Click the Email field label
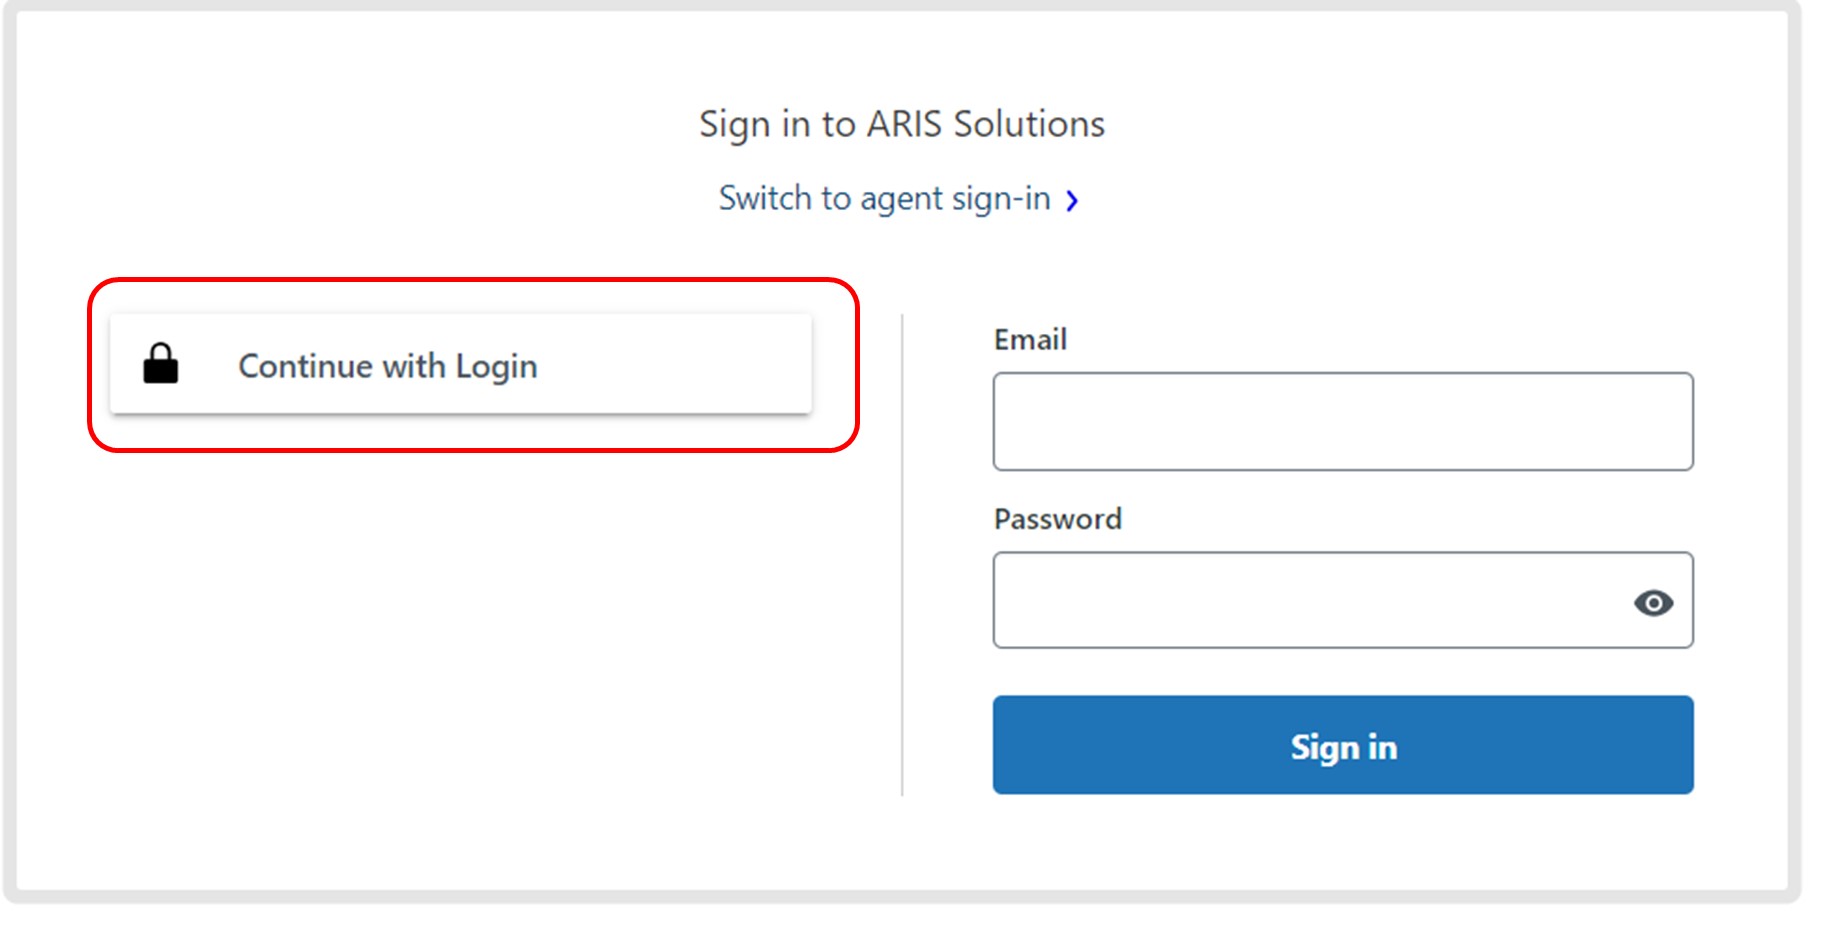Image resolution: width=1840 pixels, height=944 pixels. tap(1030, 339)
